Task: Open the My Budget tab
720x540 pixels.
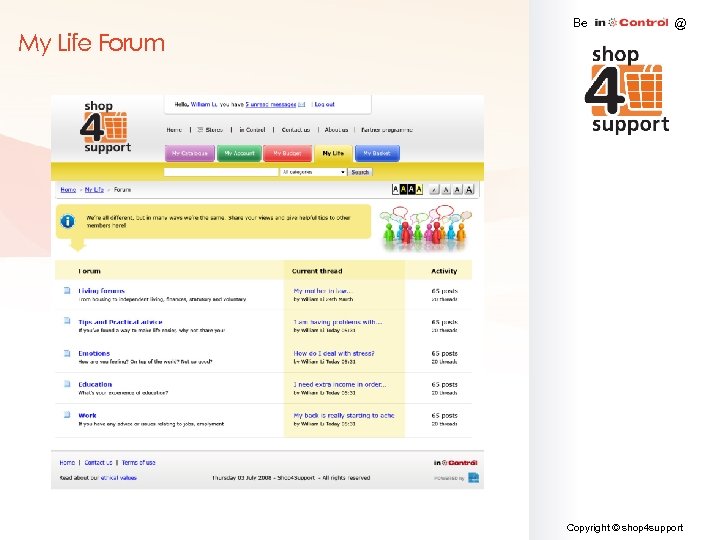Action: 287,153
